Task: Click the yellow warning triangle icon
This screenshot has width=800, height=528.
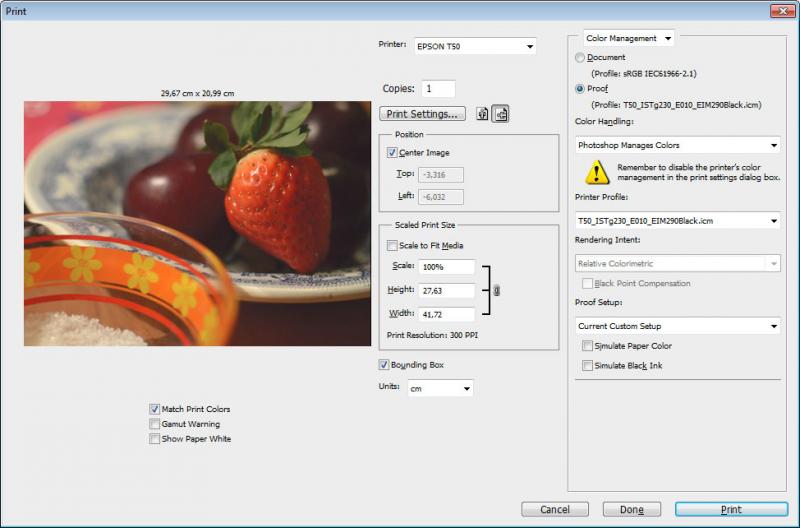Action: point(596,172)
